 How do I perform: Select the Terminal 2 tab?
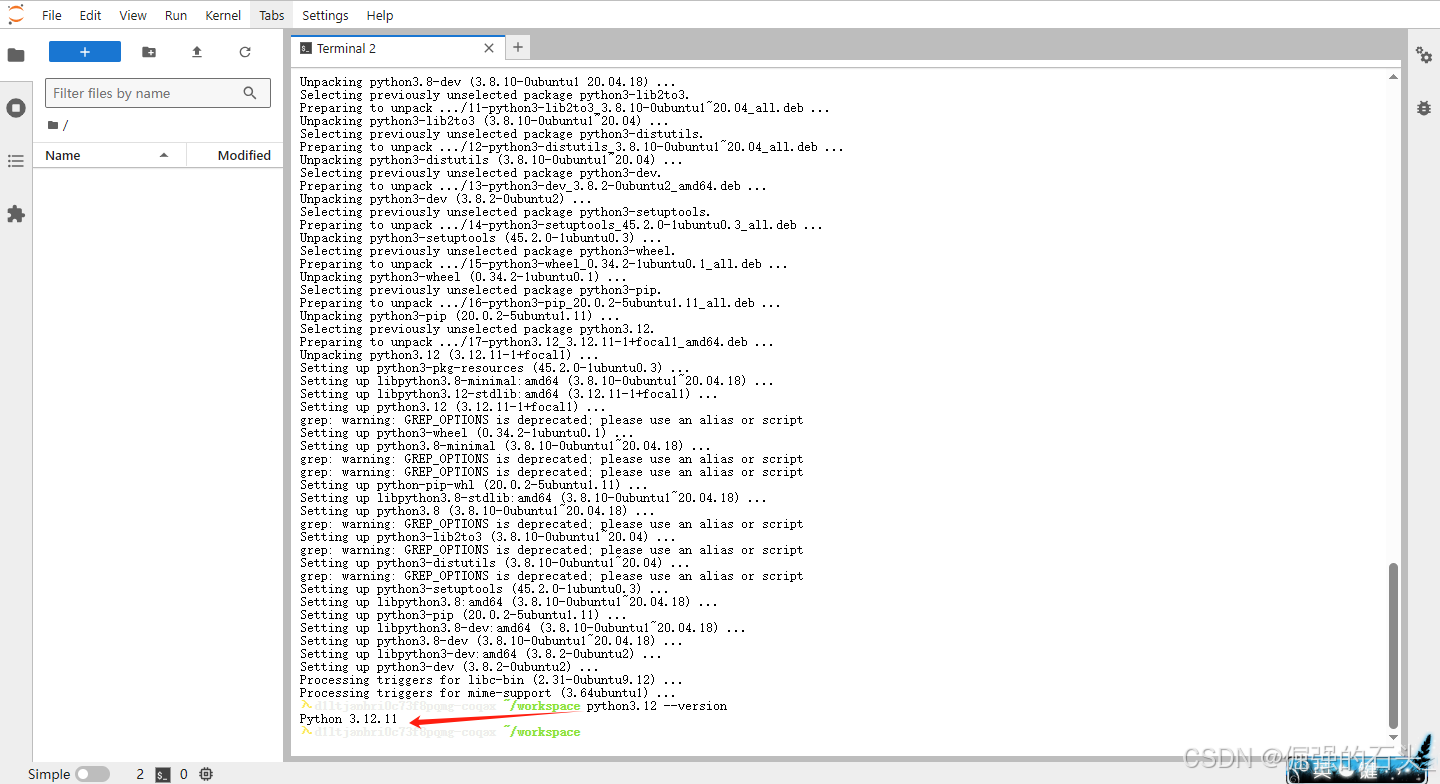[346, 48]
